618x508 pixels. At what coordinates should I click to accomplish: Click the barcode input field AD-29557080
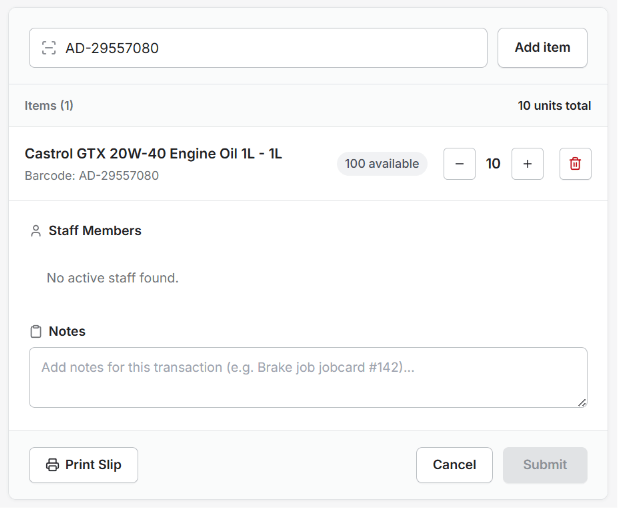258,48
